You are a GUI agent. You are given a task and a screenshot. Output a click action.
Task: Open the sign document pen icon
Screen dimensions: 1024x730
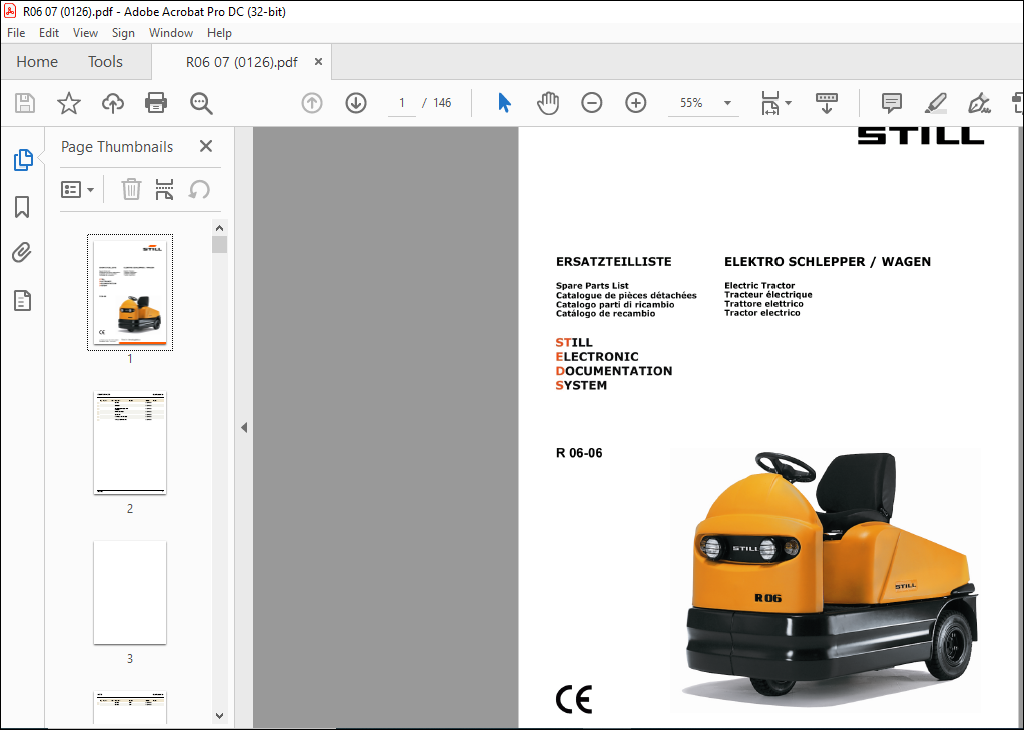pyautogui.click(x=979, y=103)
